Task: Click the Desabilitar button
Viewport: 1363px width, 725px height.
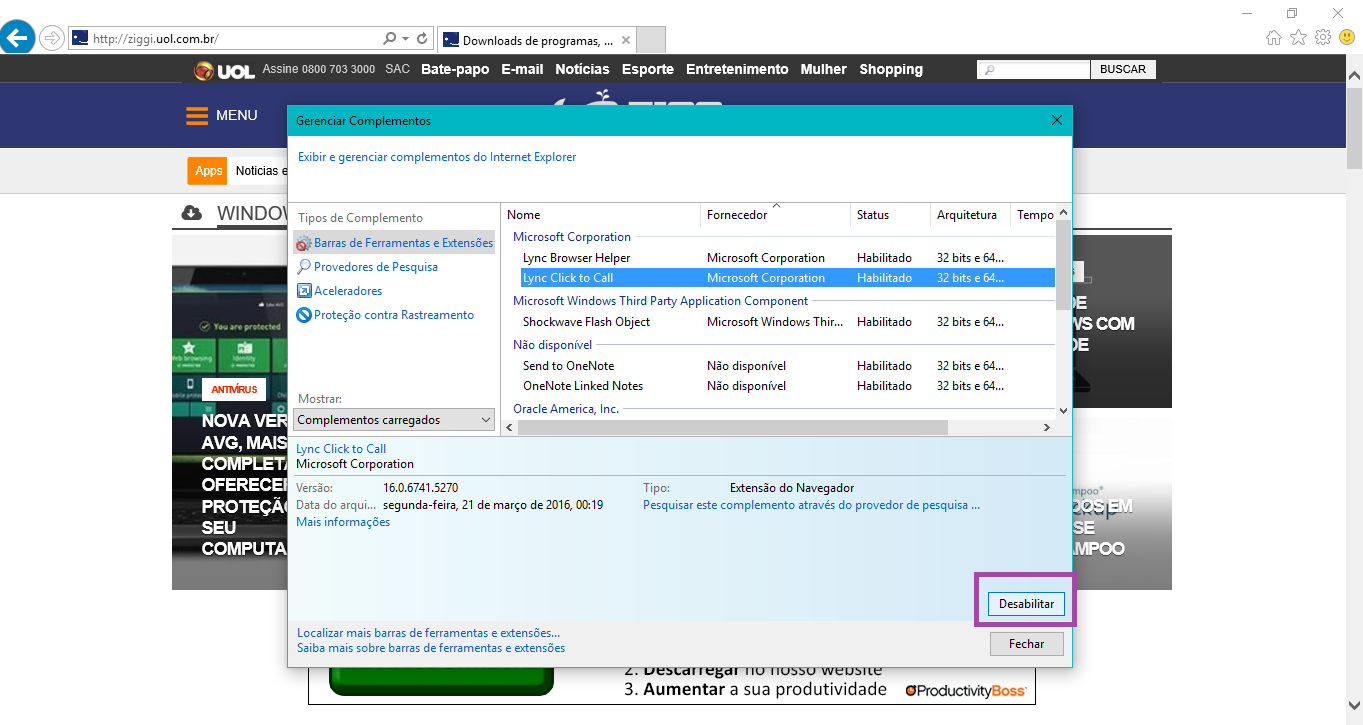Action: click(1026, 604)
